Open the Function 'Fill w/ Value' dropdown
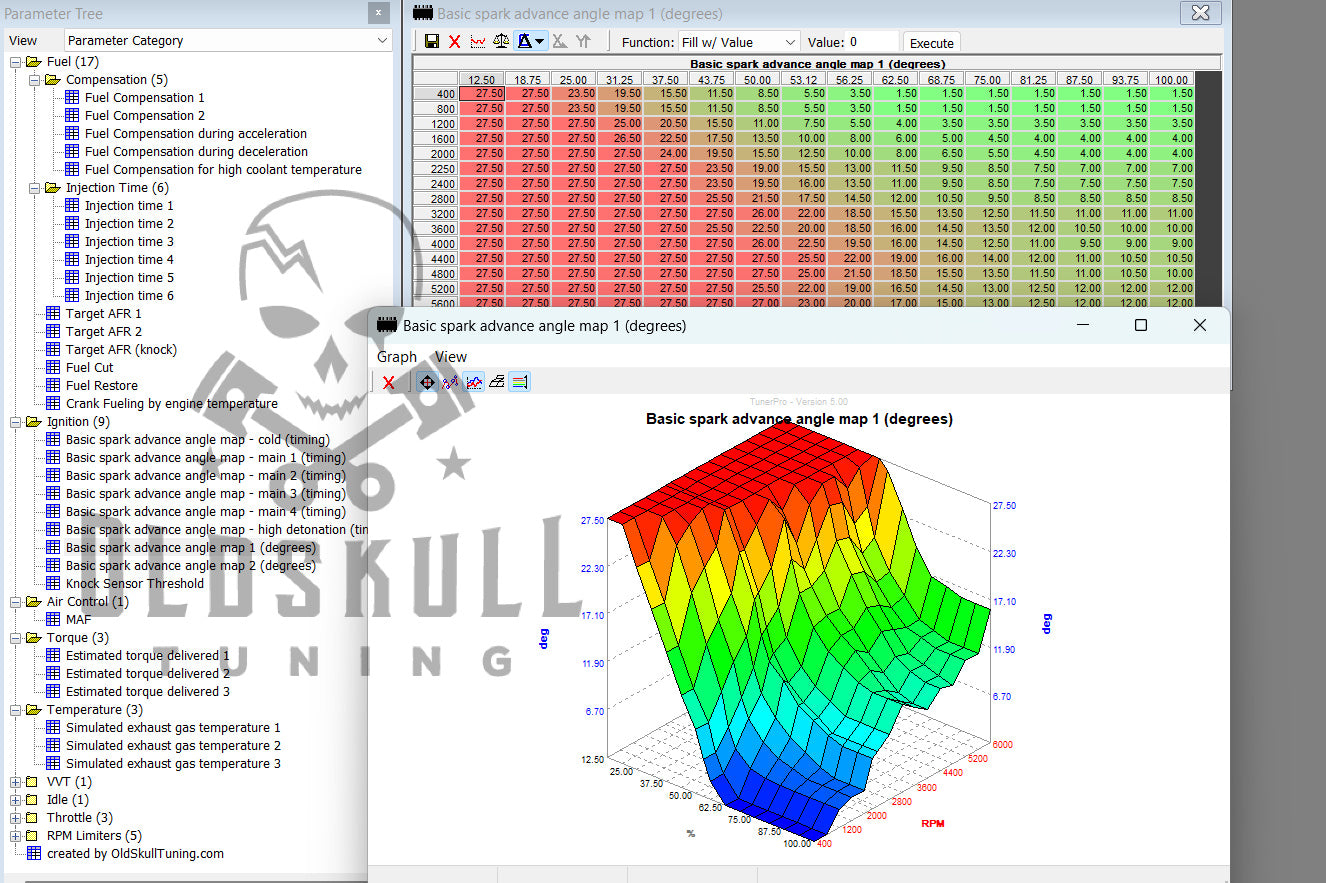 point(739,43)
